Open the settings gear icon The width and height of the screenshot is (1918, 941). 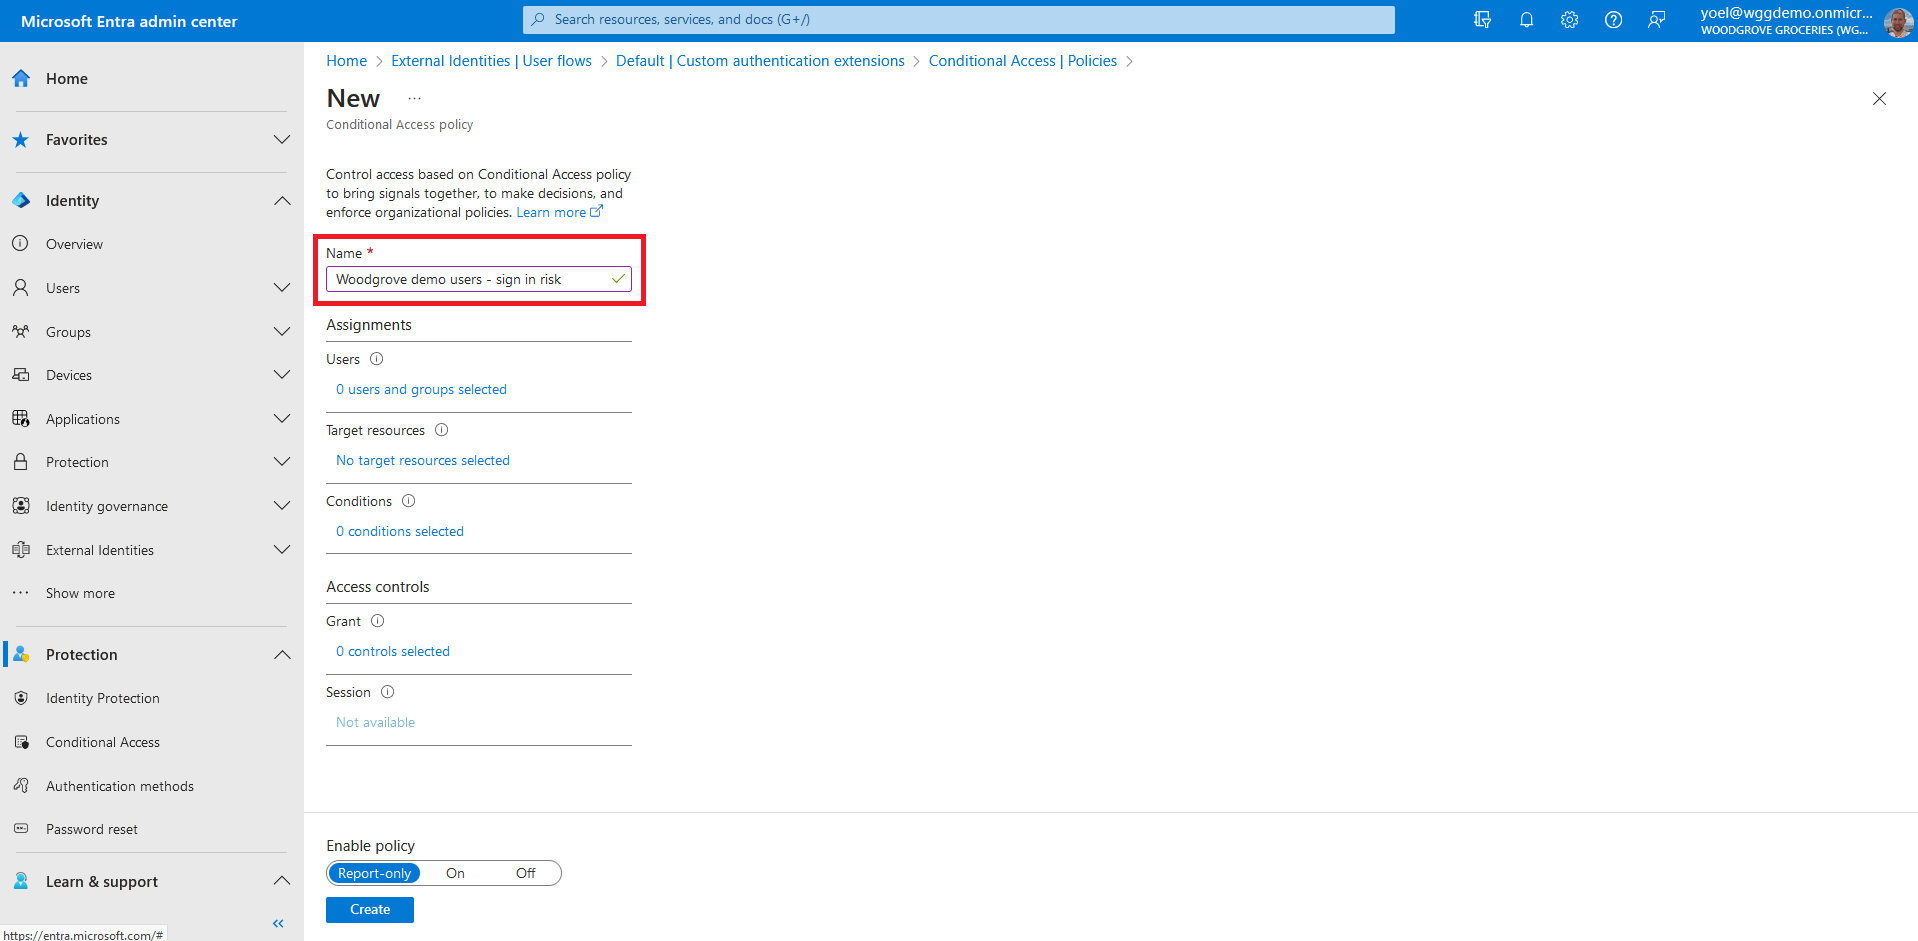pyautogui.click(x=1569, y=20)
